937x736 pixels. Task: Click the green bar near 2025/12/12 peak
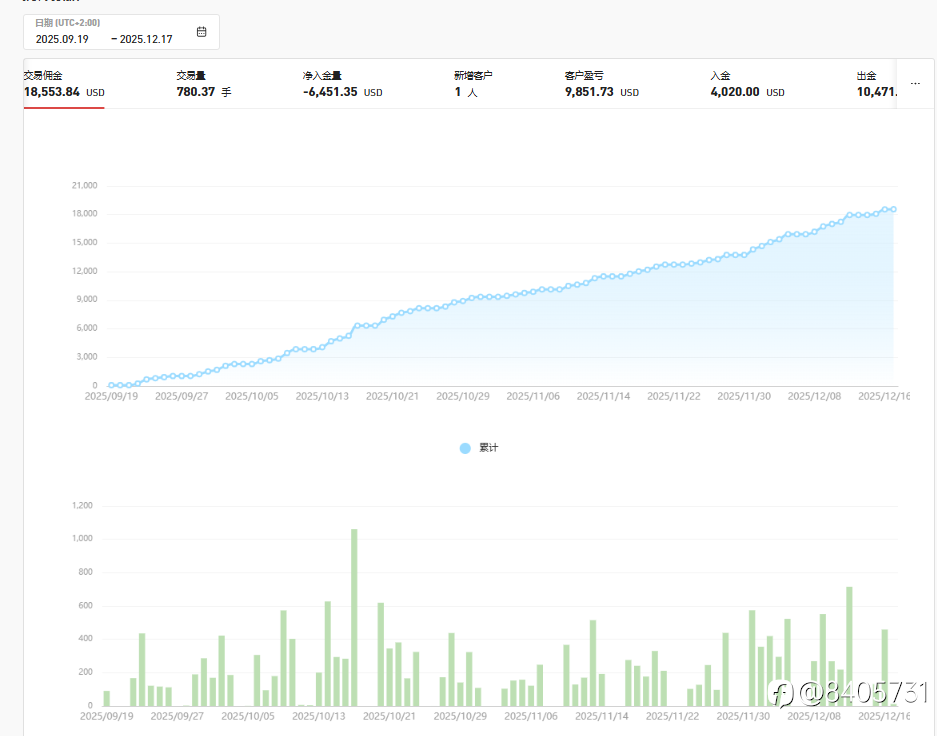[x=849, y=646]
